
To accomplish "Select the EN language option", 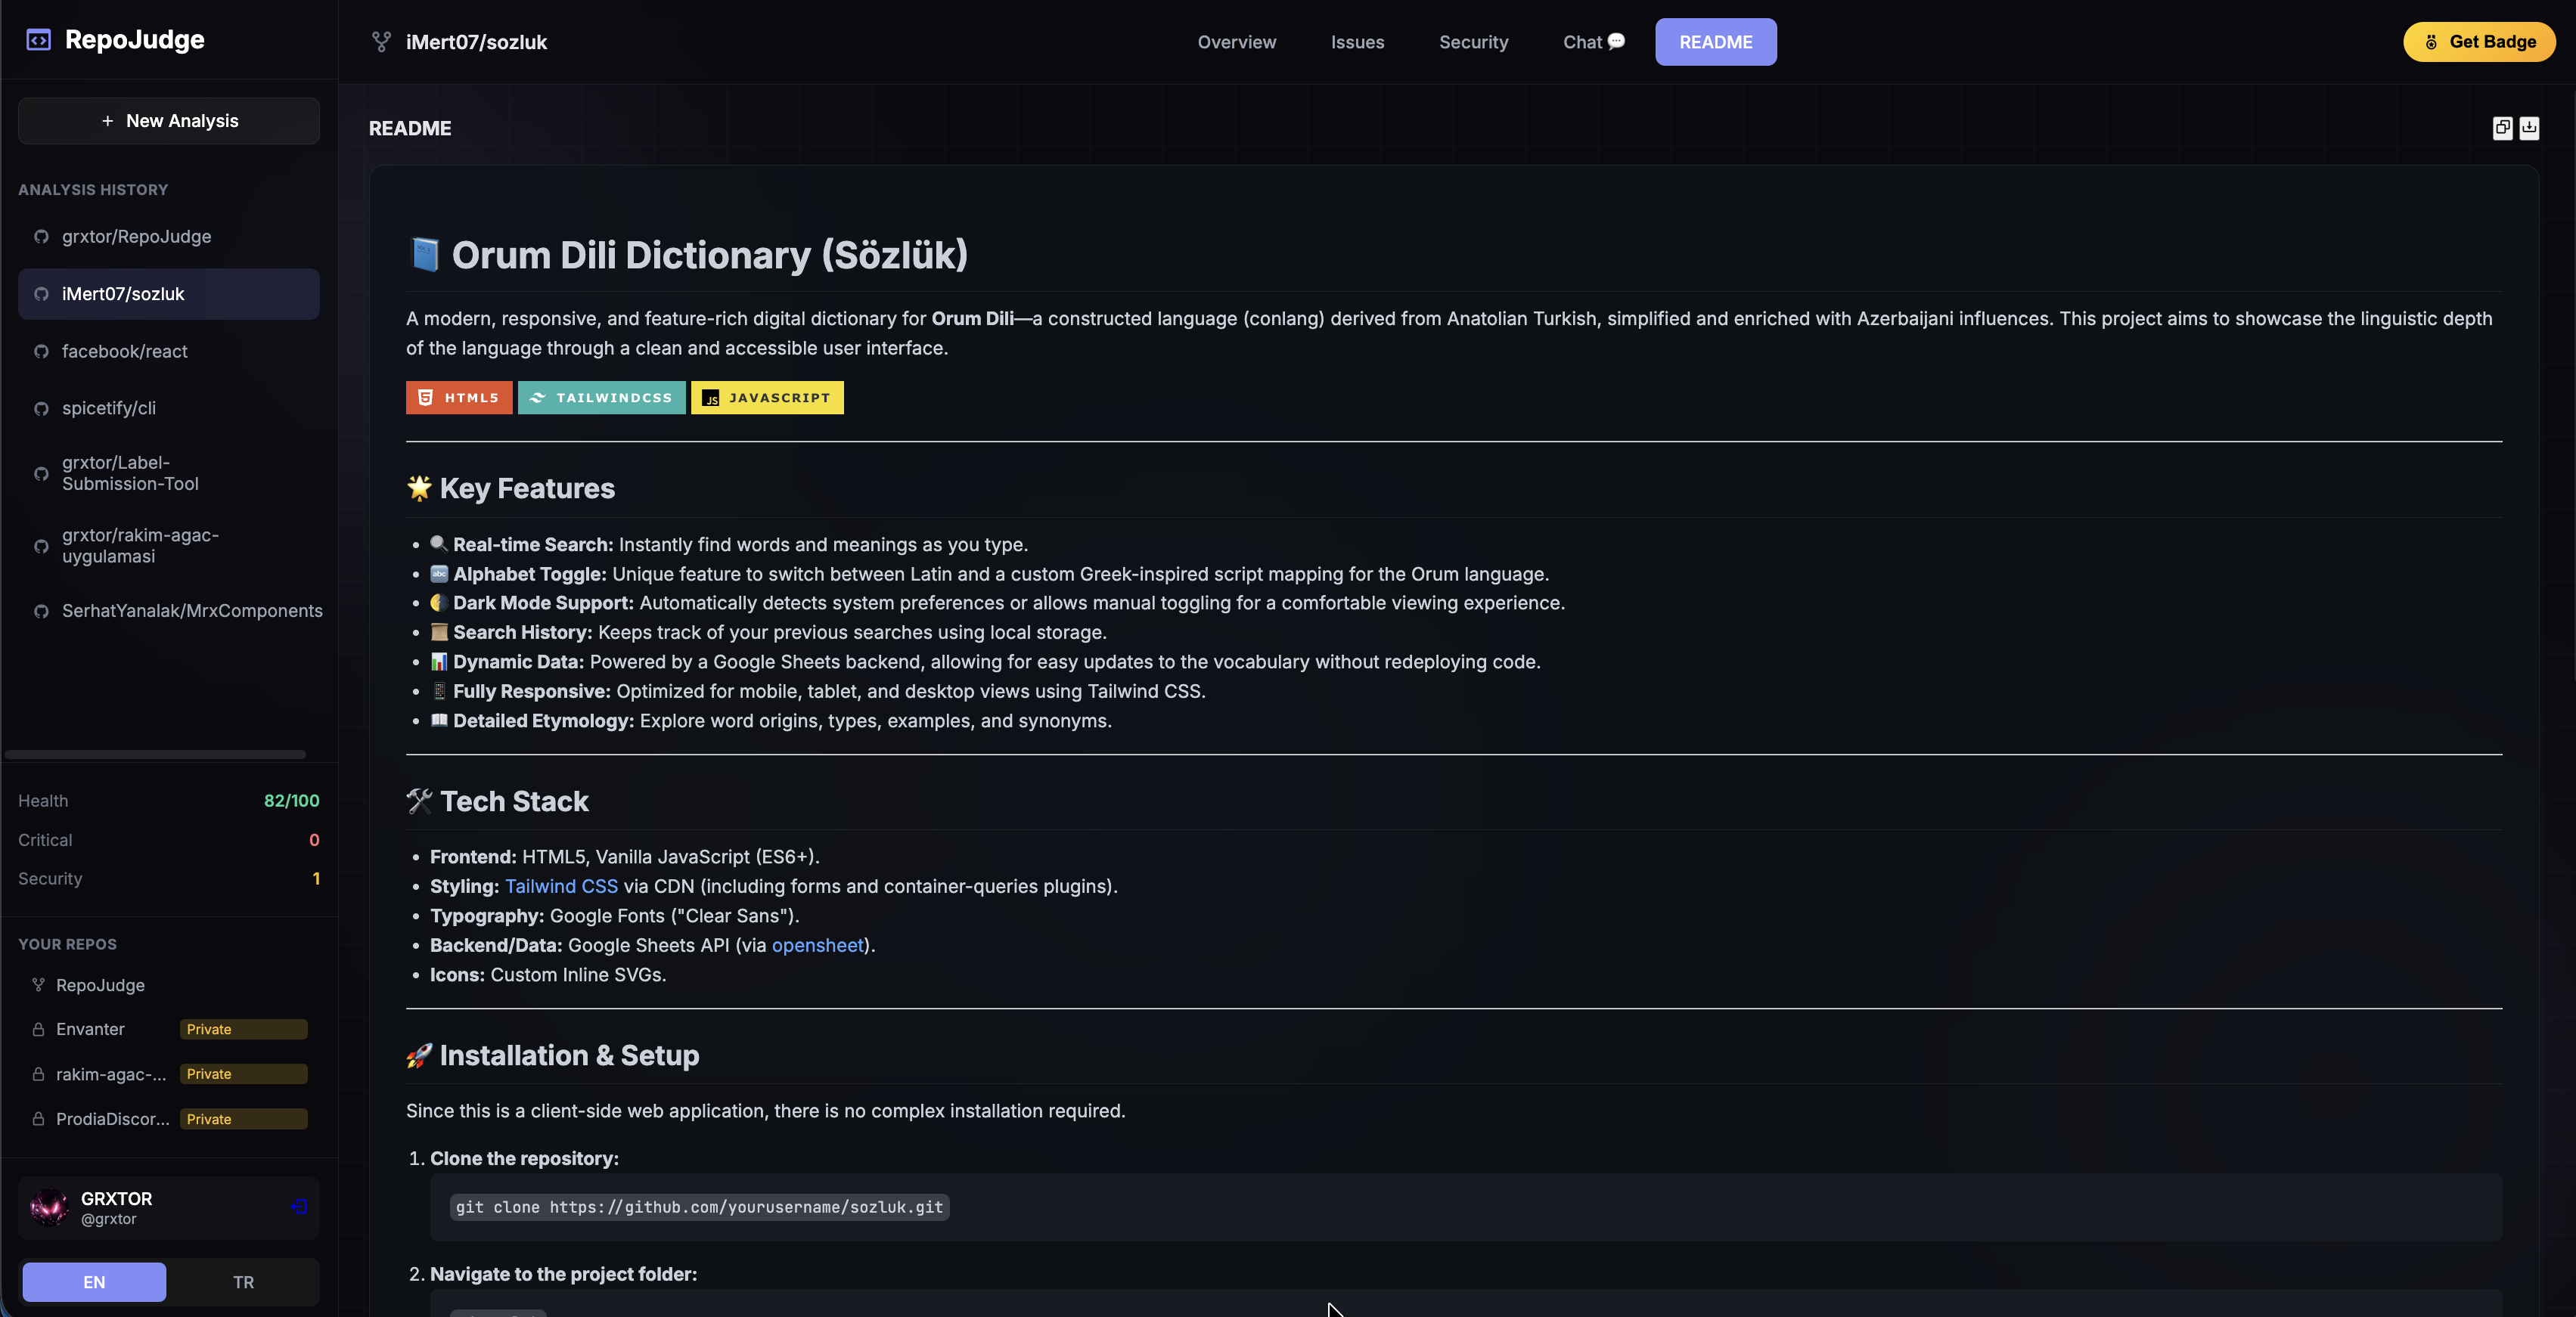I will 94,1282.
